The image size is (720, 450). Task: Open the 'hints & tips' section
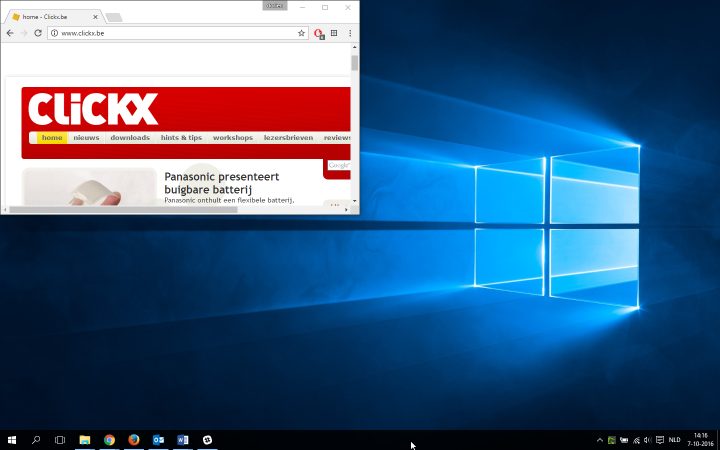(x=181, y=138)
